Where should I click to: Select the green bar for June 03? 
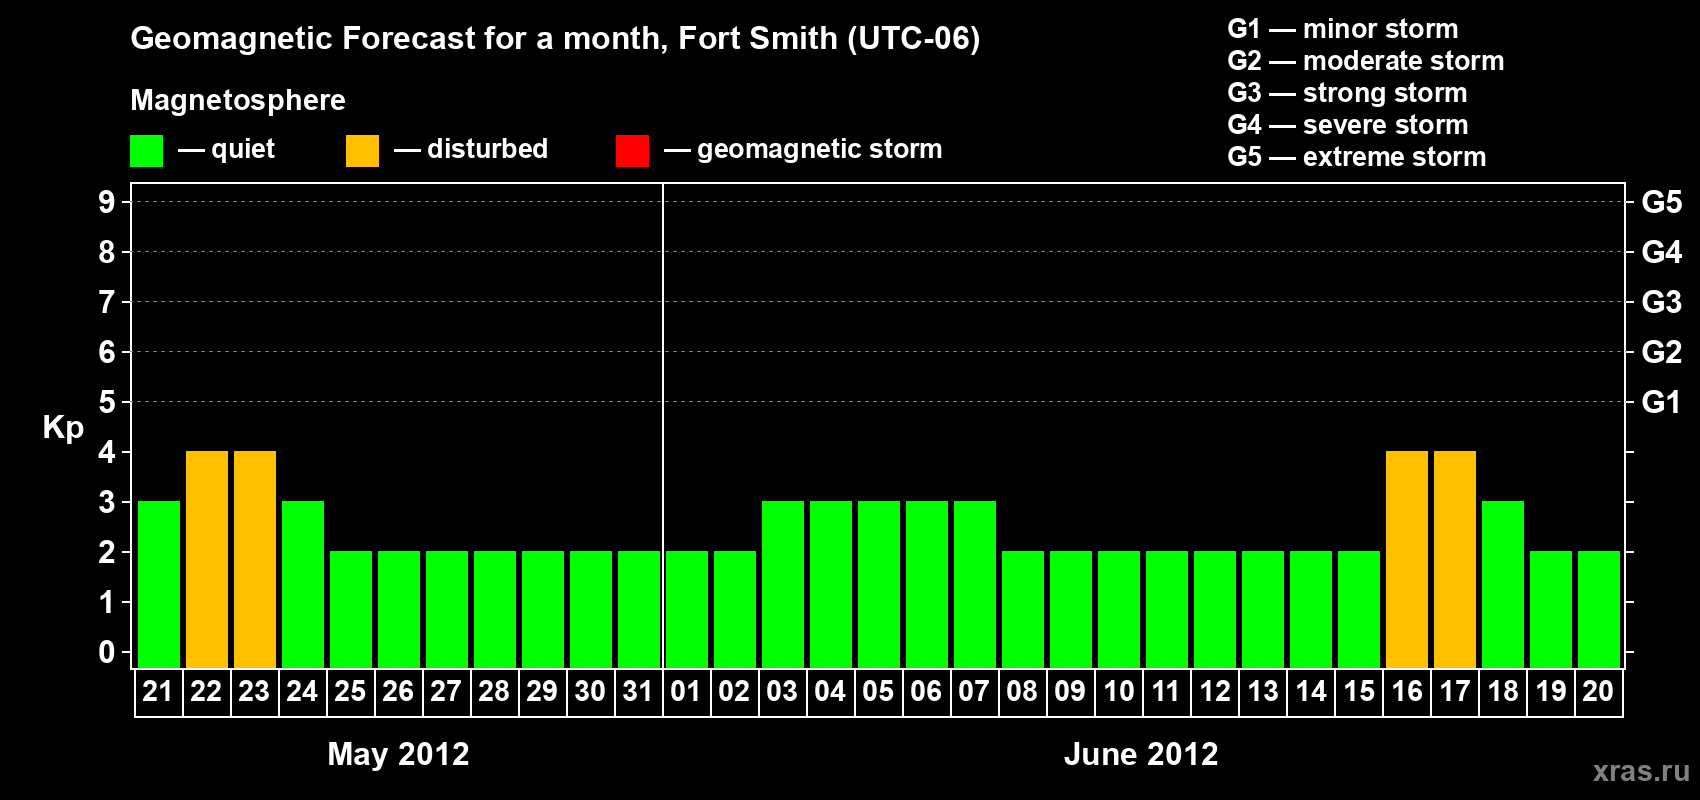click(783, 584)
